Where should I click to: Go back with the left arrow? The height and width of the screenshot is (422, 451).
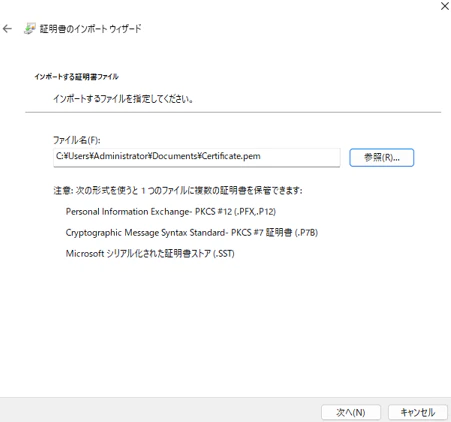coord(7,29)
